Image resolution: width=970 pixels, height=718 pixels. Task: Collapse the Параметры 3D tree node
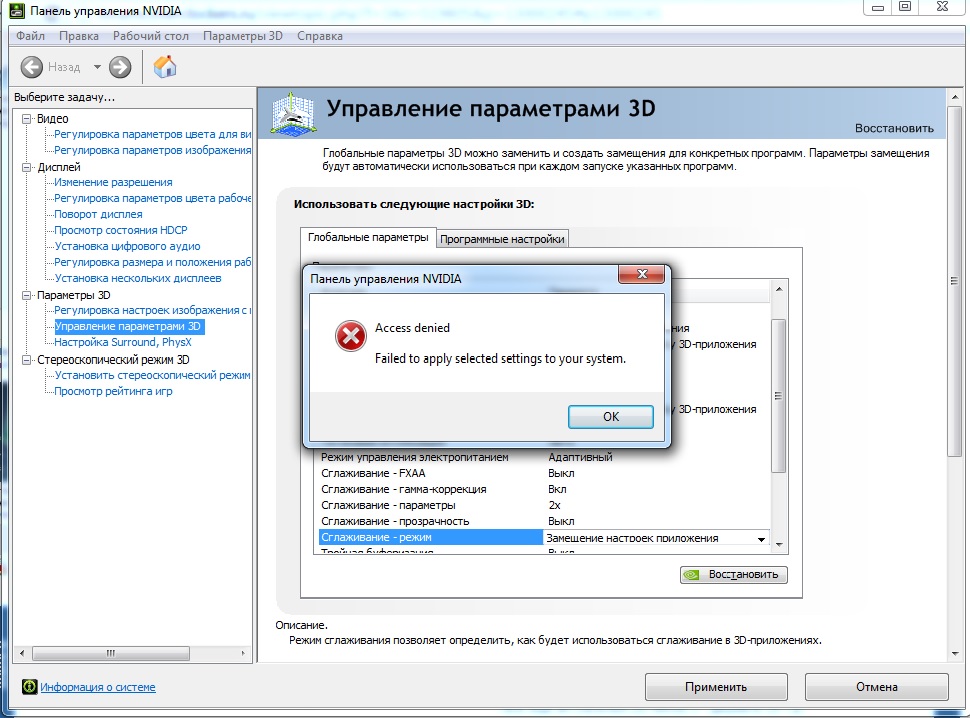coord(27,296)
